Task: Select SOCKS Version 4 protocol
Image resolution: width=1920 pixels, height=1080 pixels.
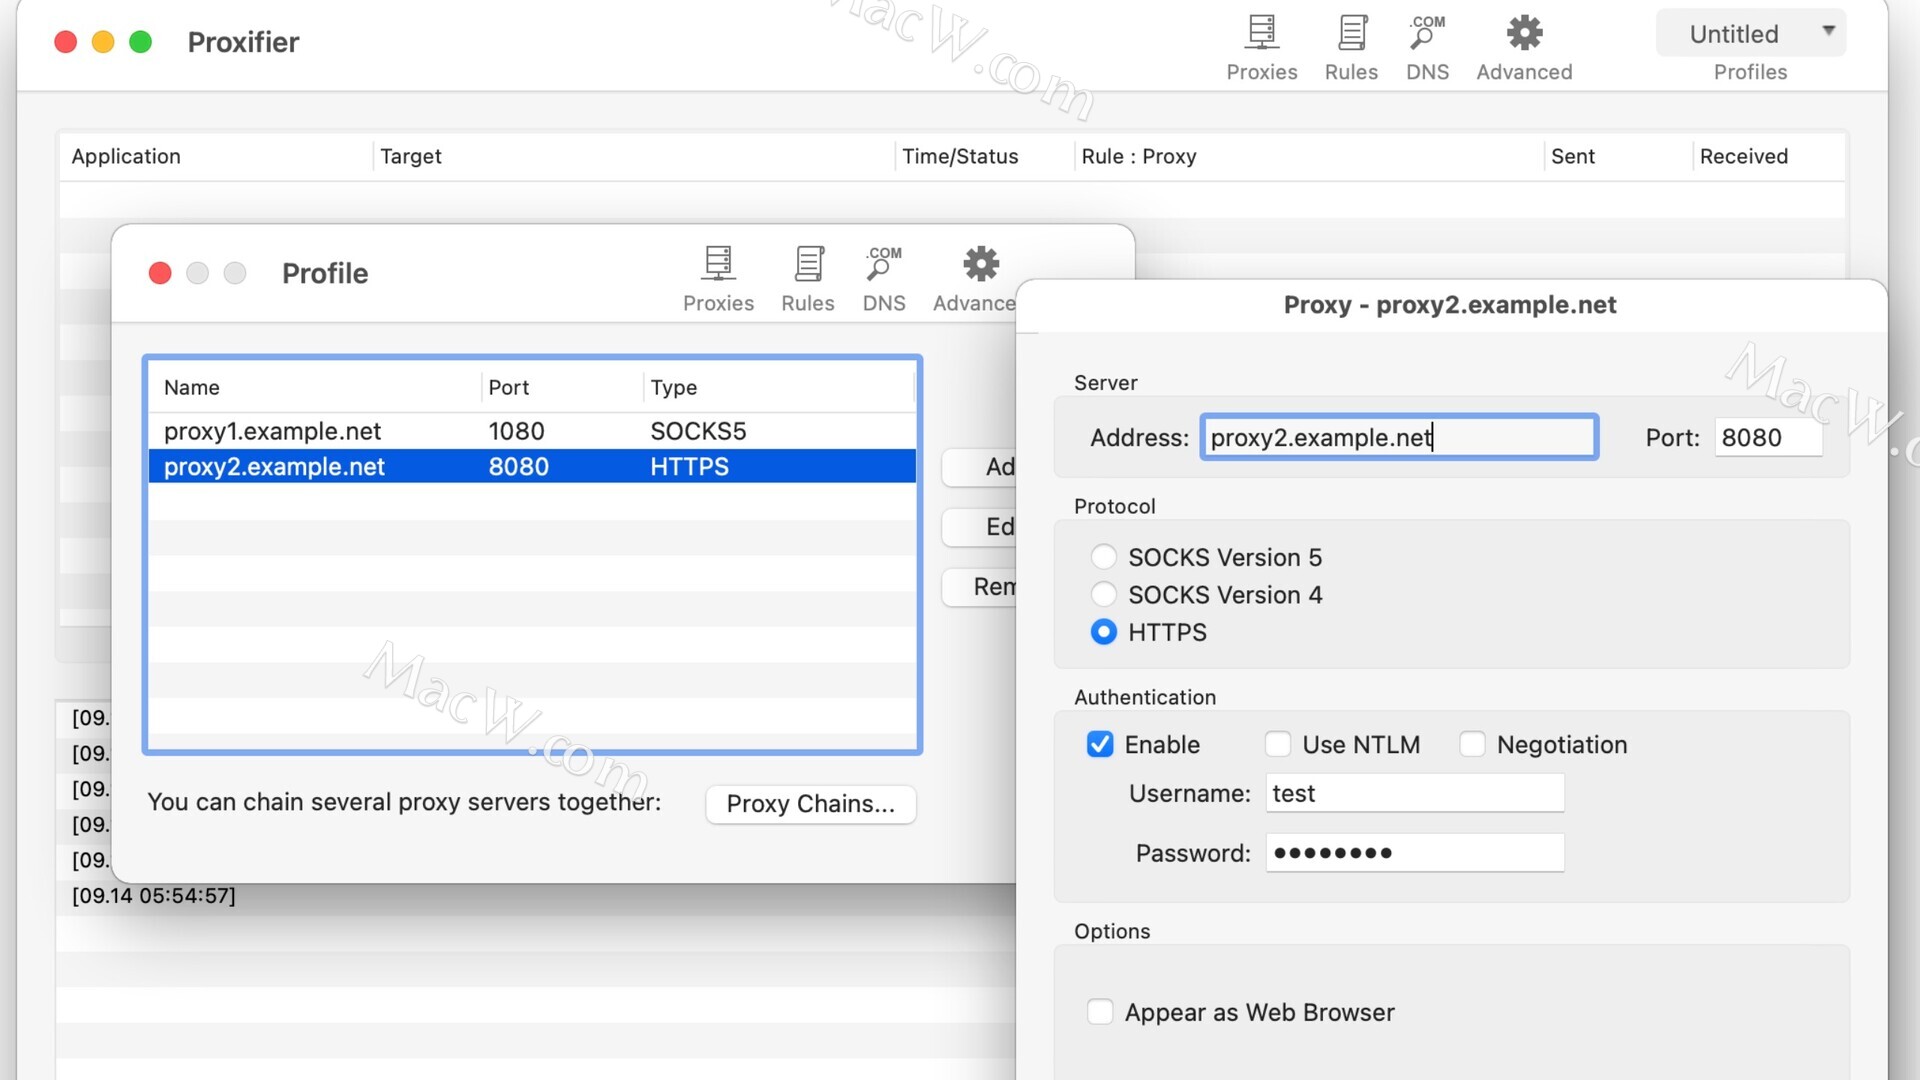Action: (1103, 595)
